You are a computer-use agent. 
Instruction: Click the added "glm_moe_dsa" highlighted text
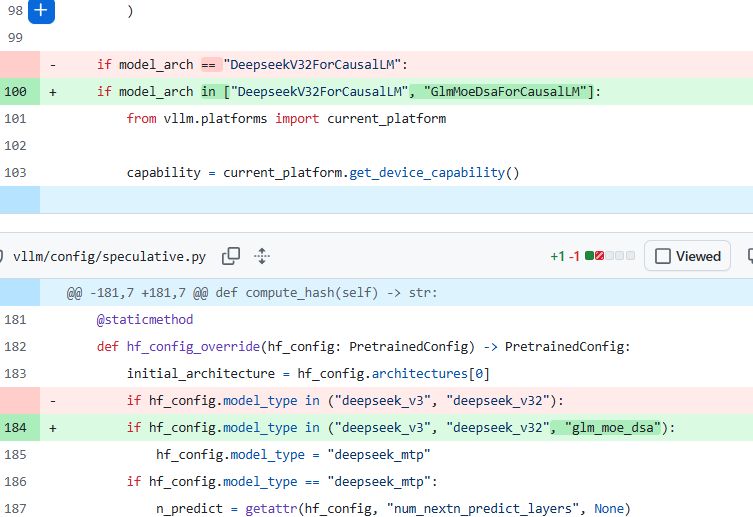[x=609, y=428]
